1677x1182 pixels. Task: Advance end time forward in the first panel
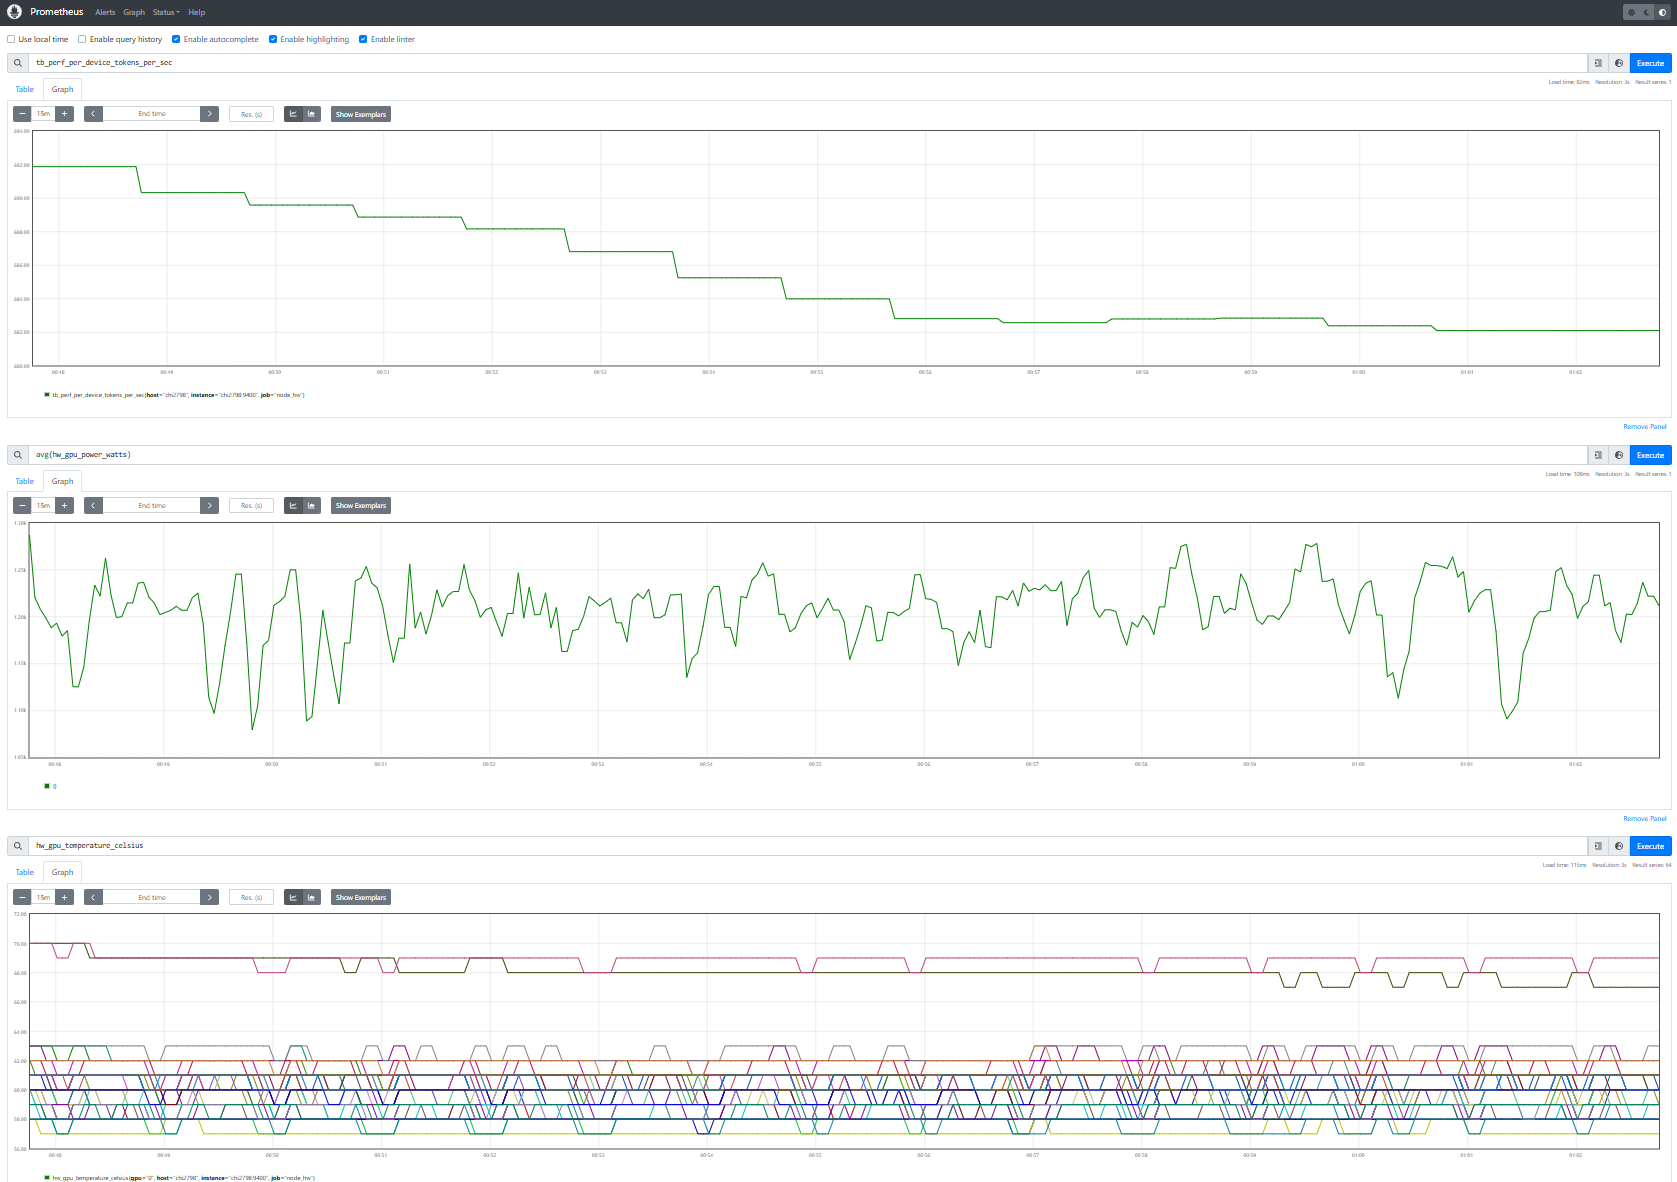(x=210, y=114)
